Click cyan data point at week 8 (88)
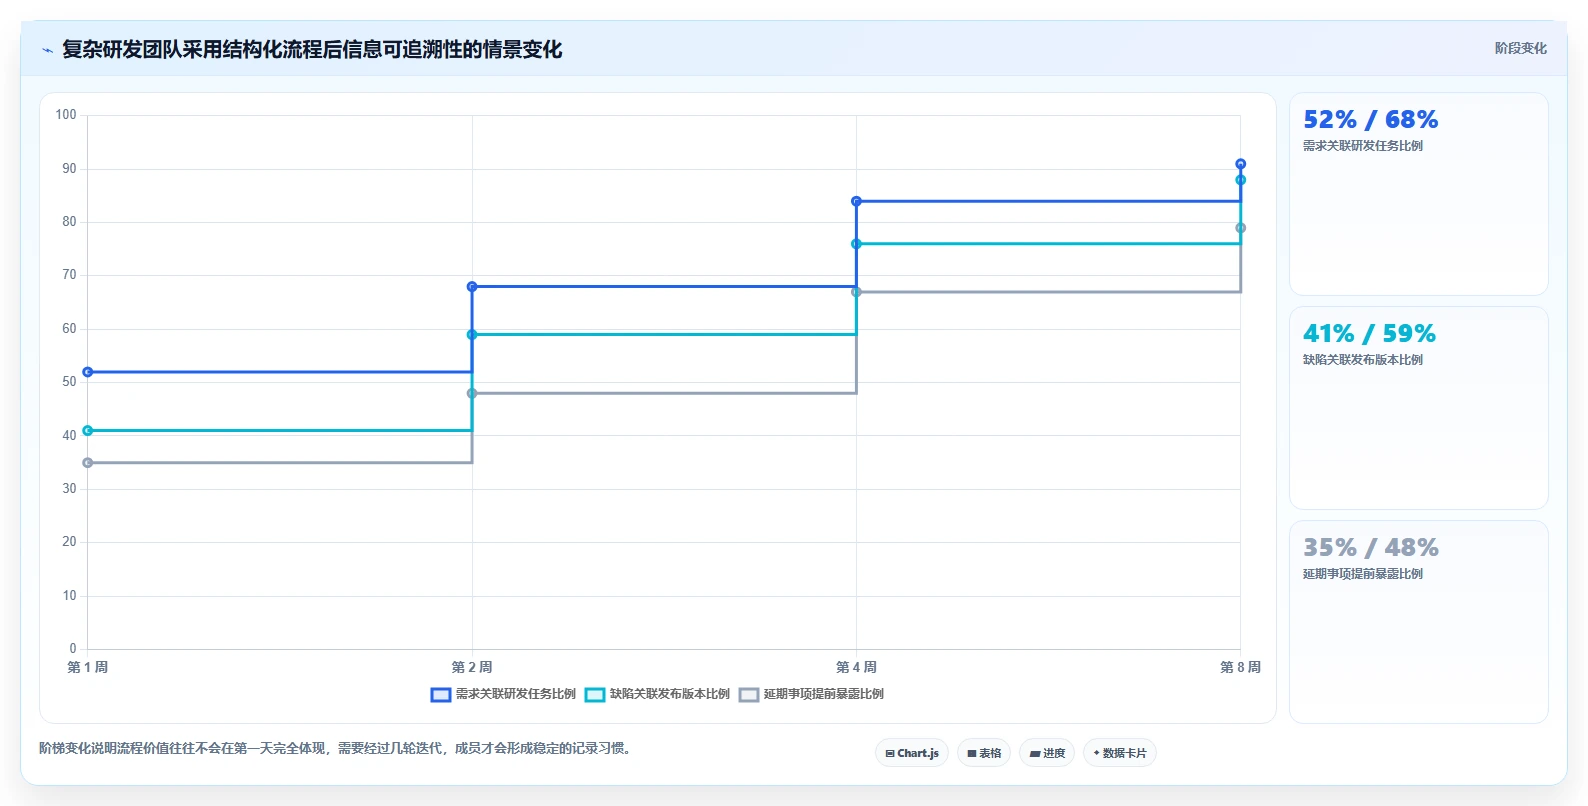 [1240, 180]
